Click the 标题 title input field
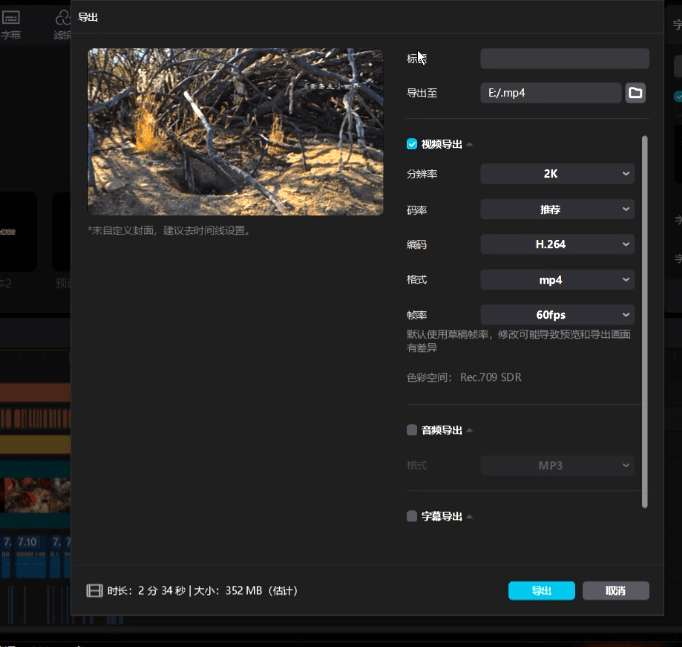Viewport: 682px width, 647px height. 565,58
